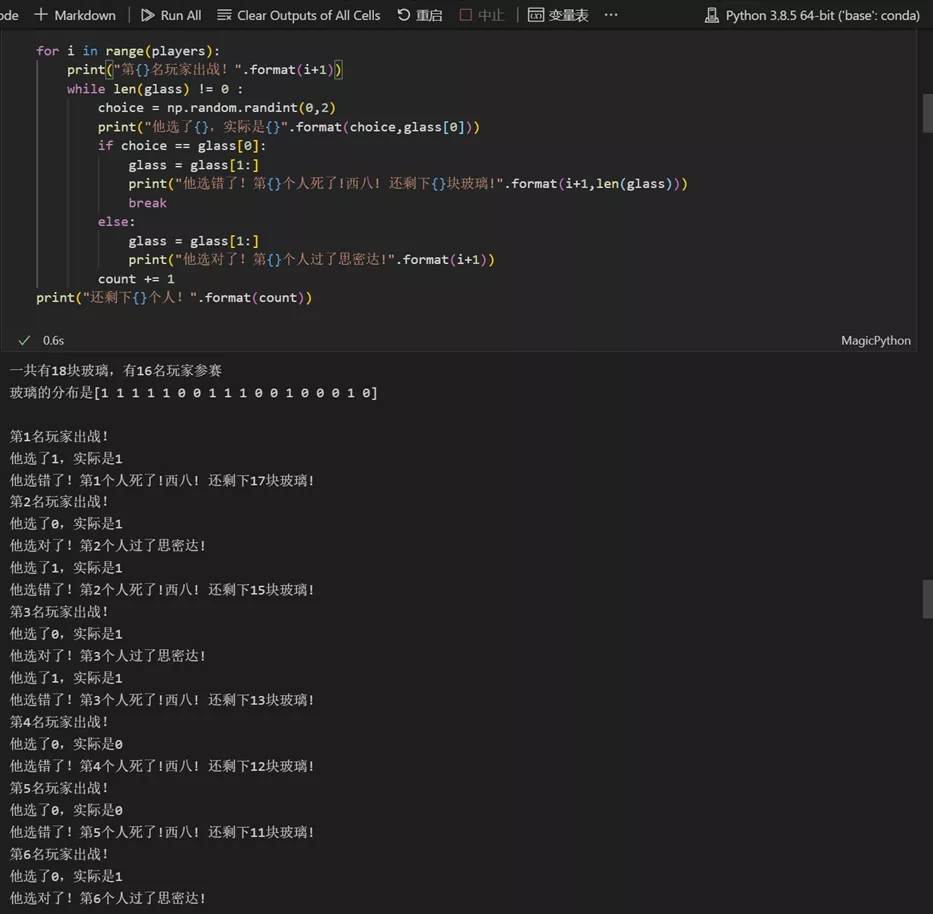Viewport: 933px width, 914px height.
Task: Click the 0.6s execution time label
Action: pos(53,340)
